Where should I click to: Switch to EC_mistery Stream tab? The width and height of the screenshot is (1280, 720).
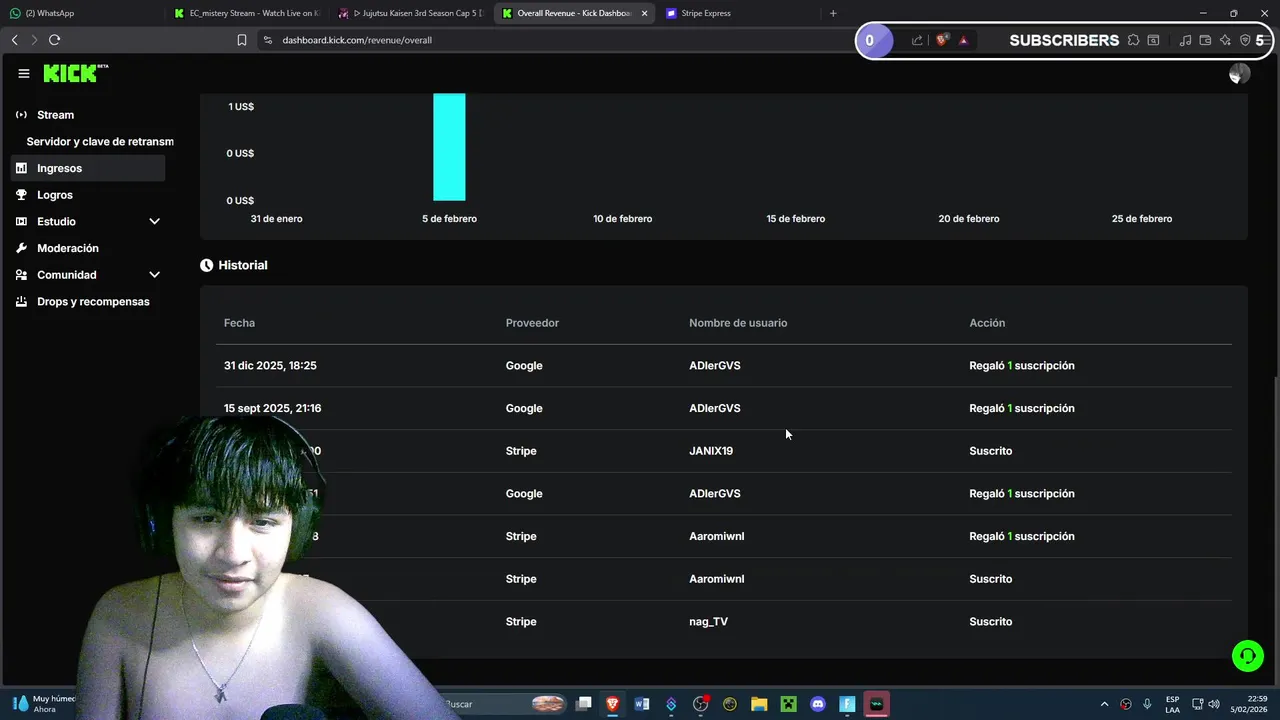point(247,13)
